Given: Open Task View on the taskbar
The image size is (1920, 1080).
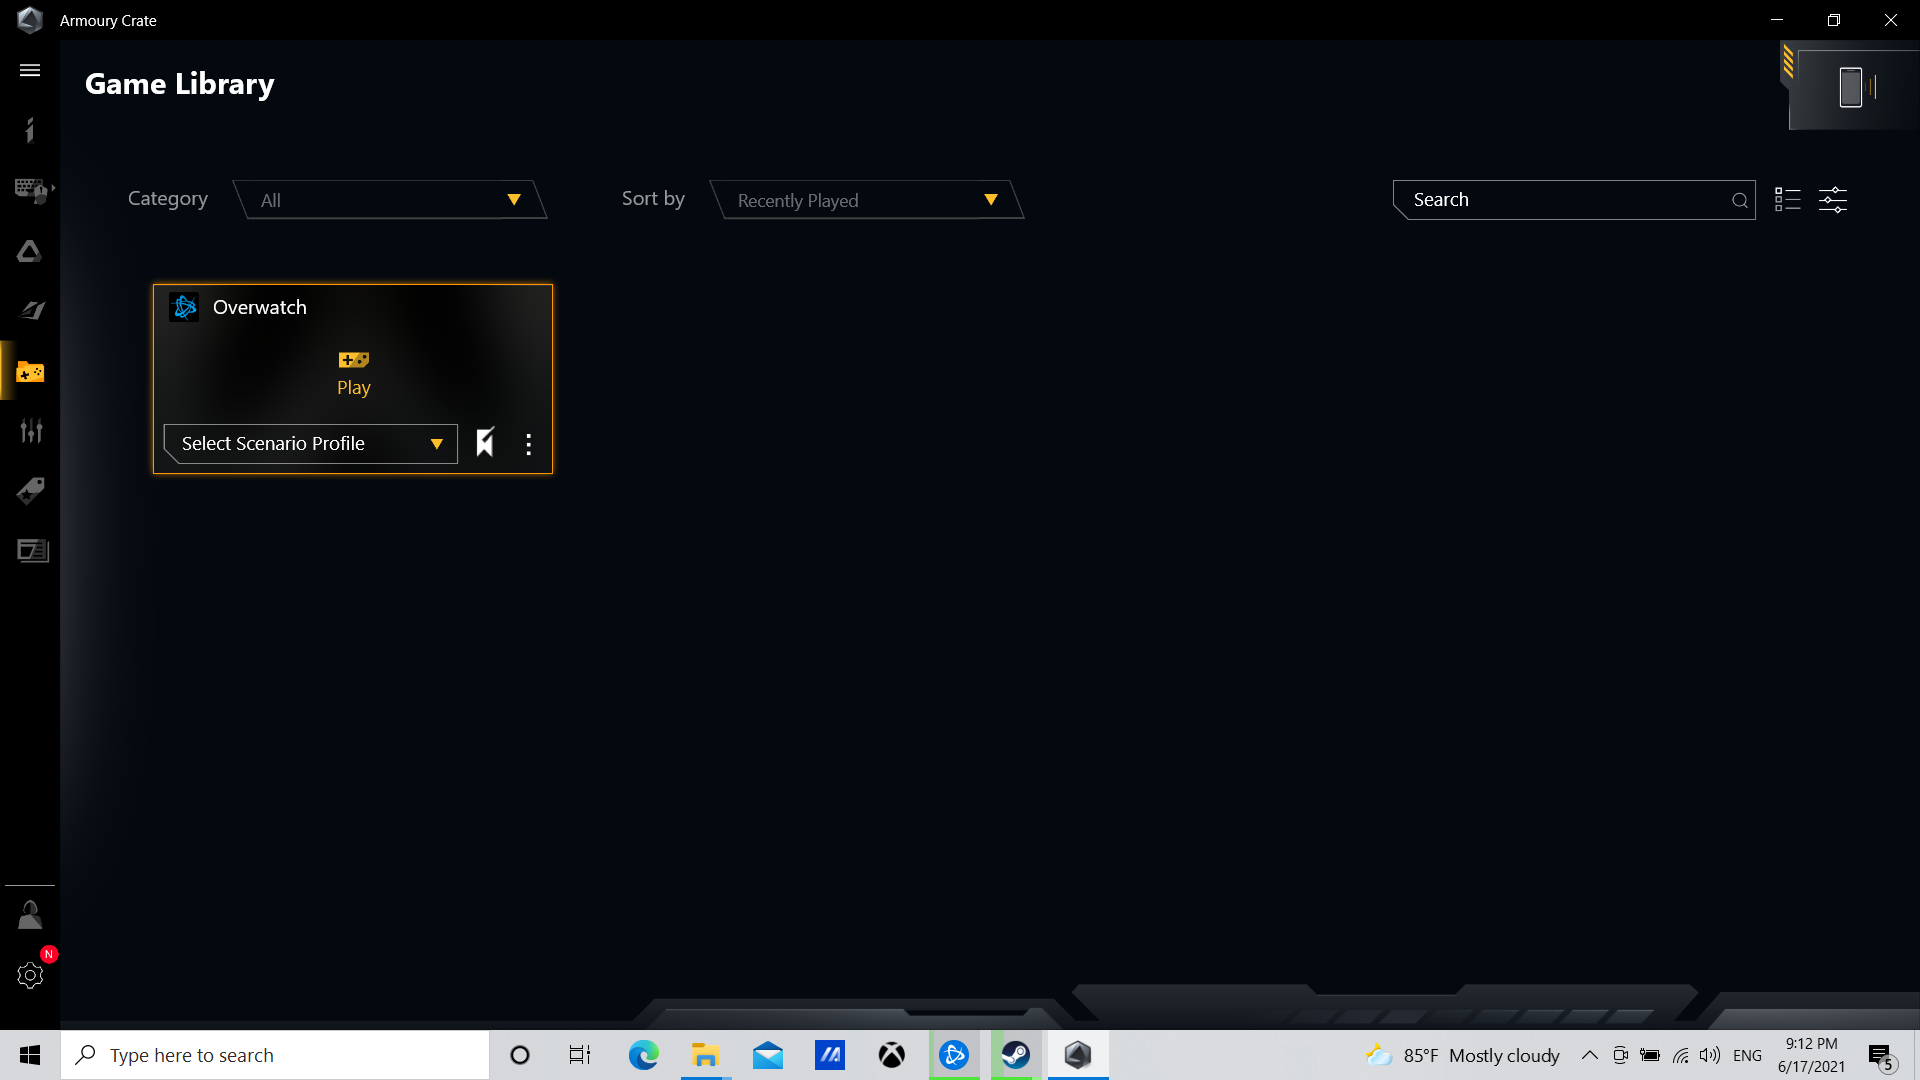Looking at the screenshot, I should pyautogui.click(x=580, y=1055).
